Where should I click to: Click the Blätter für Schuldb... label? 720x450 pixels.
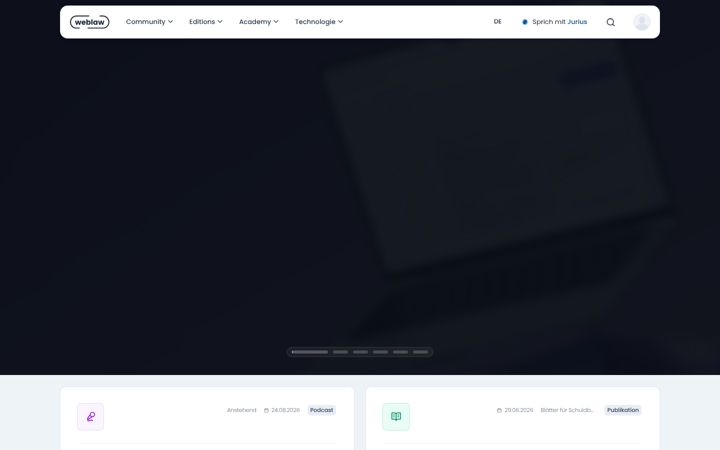tap(567, 410)
